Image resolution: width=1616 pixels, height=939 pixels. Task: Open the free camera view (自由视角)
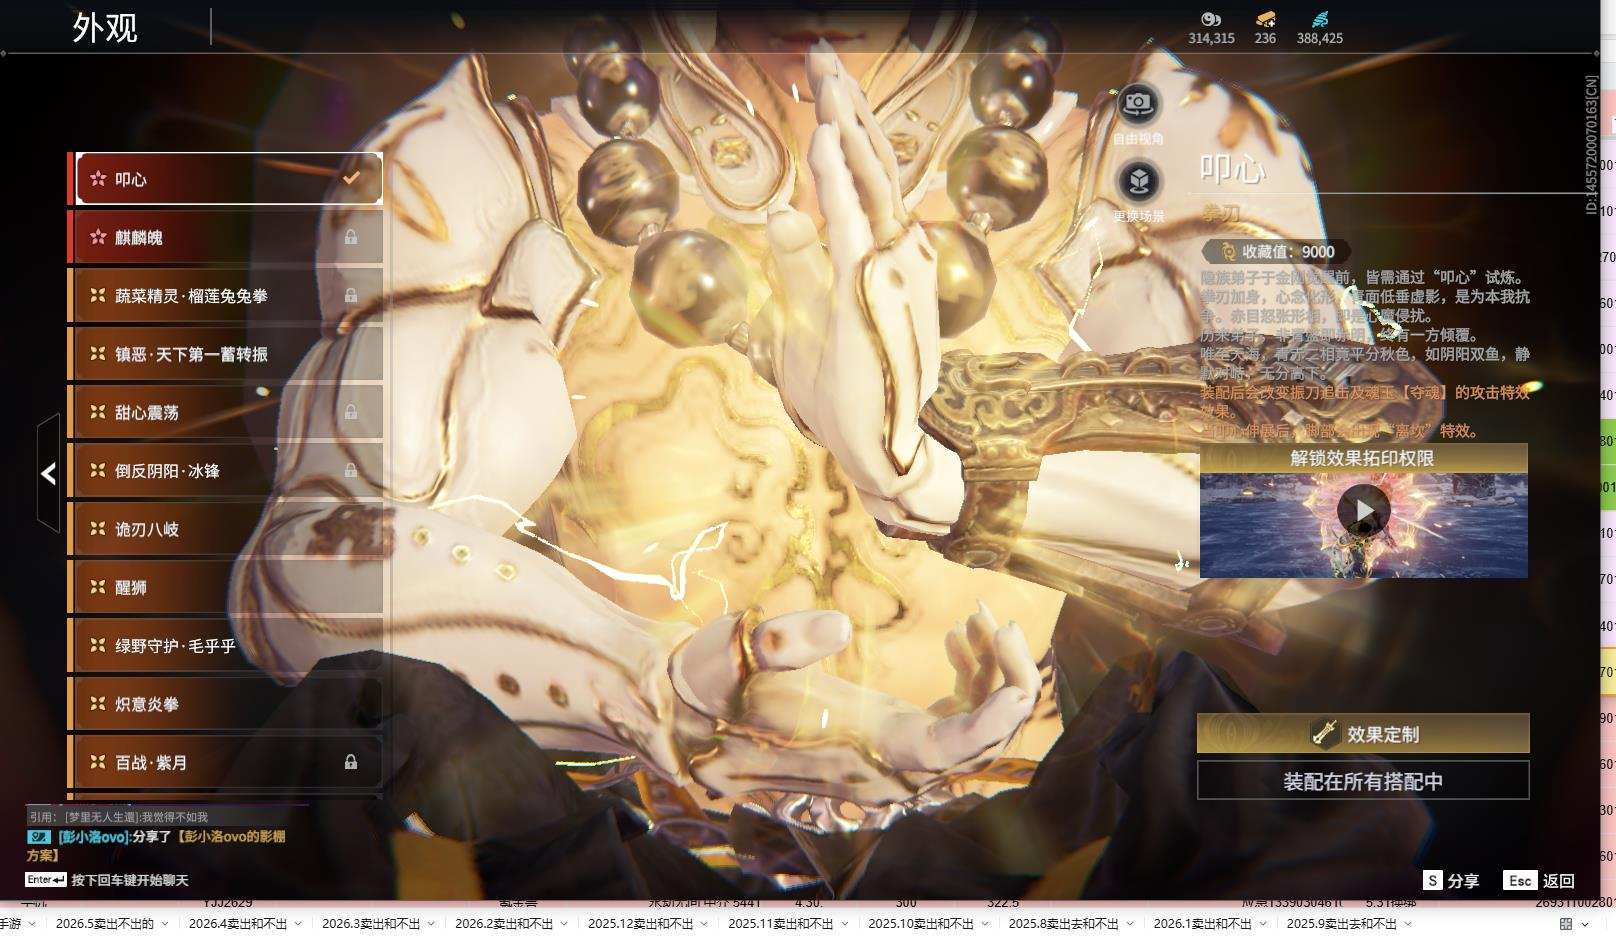[1138, 103]
